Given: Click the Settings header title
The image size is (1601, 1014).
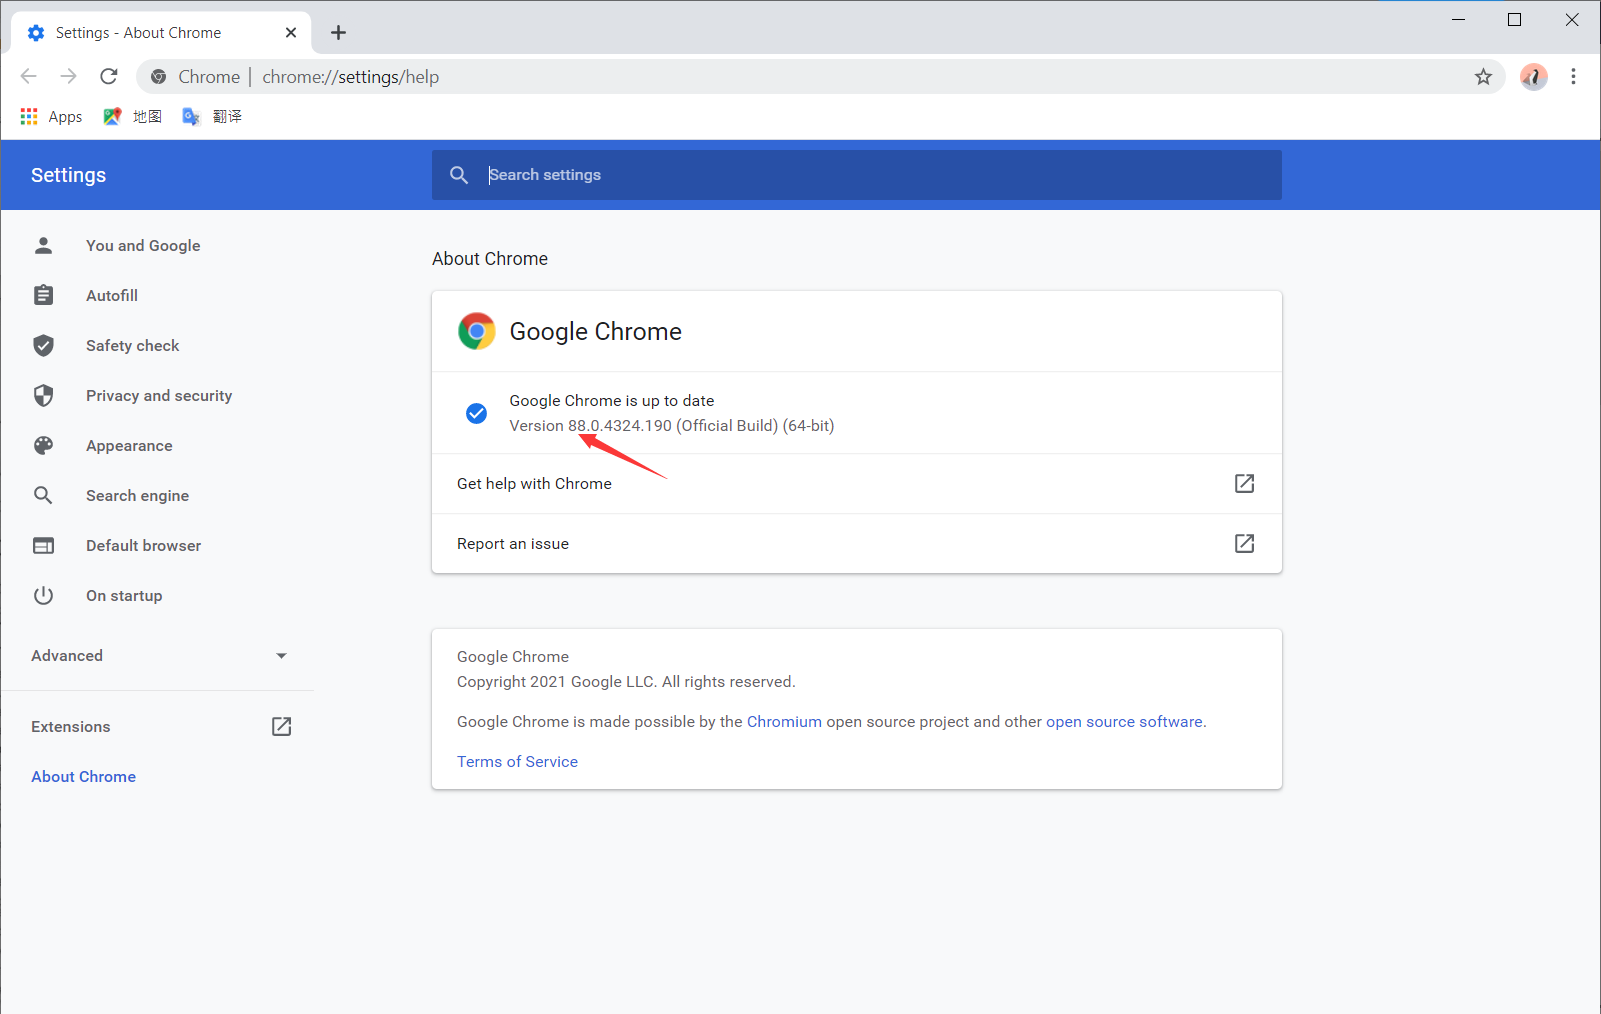Looking at the screenshot, I should 68,175.
